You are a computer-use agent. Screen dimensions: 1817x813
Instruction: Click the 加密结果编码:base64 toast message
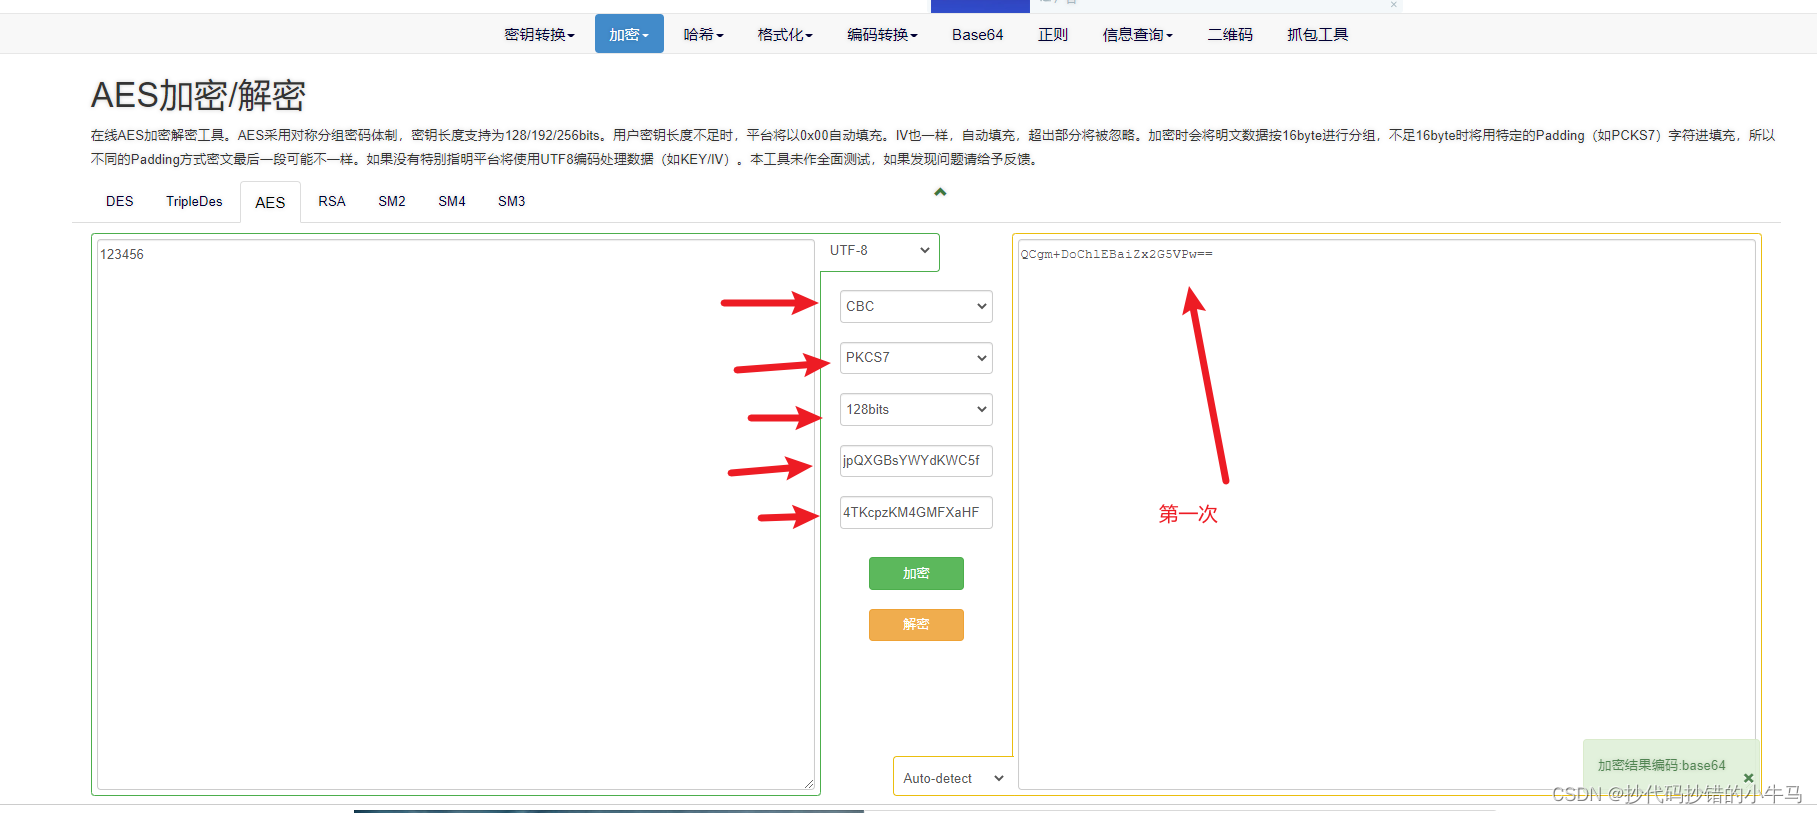[1661, 765]
